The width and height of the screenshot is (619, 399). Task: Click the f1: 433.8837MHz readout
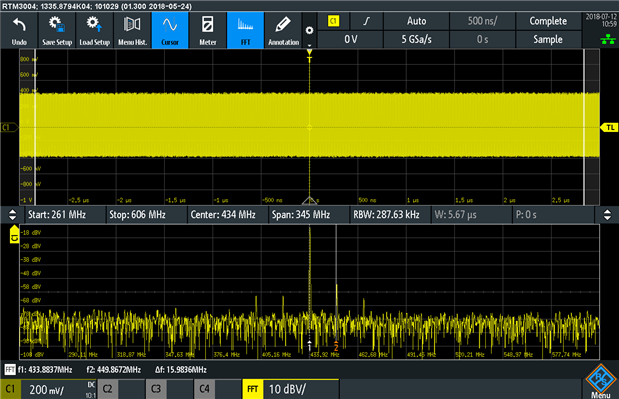click(x=45, y=370)
